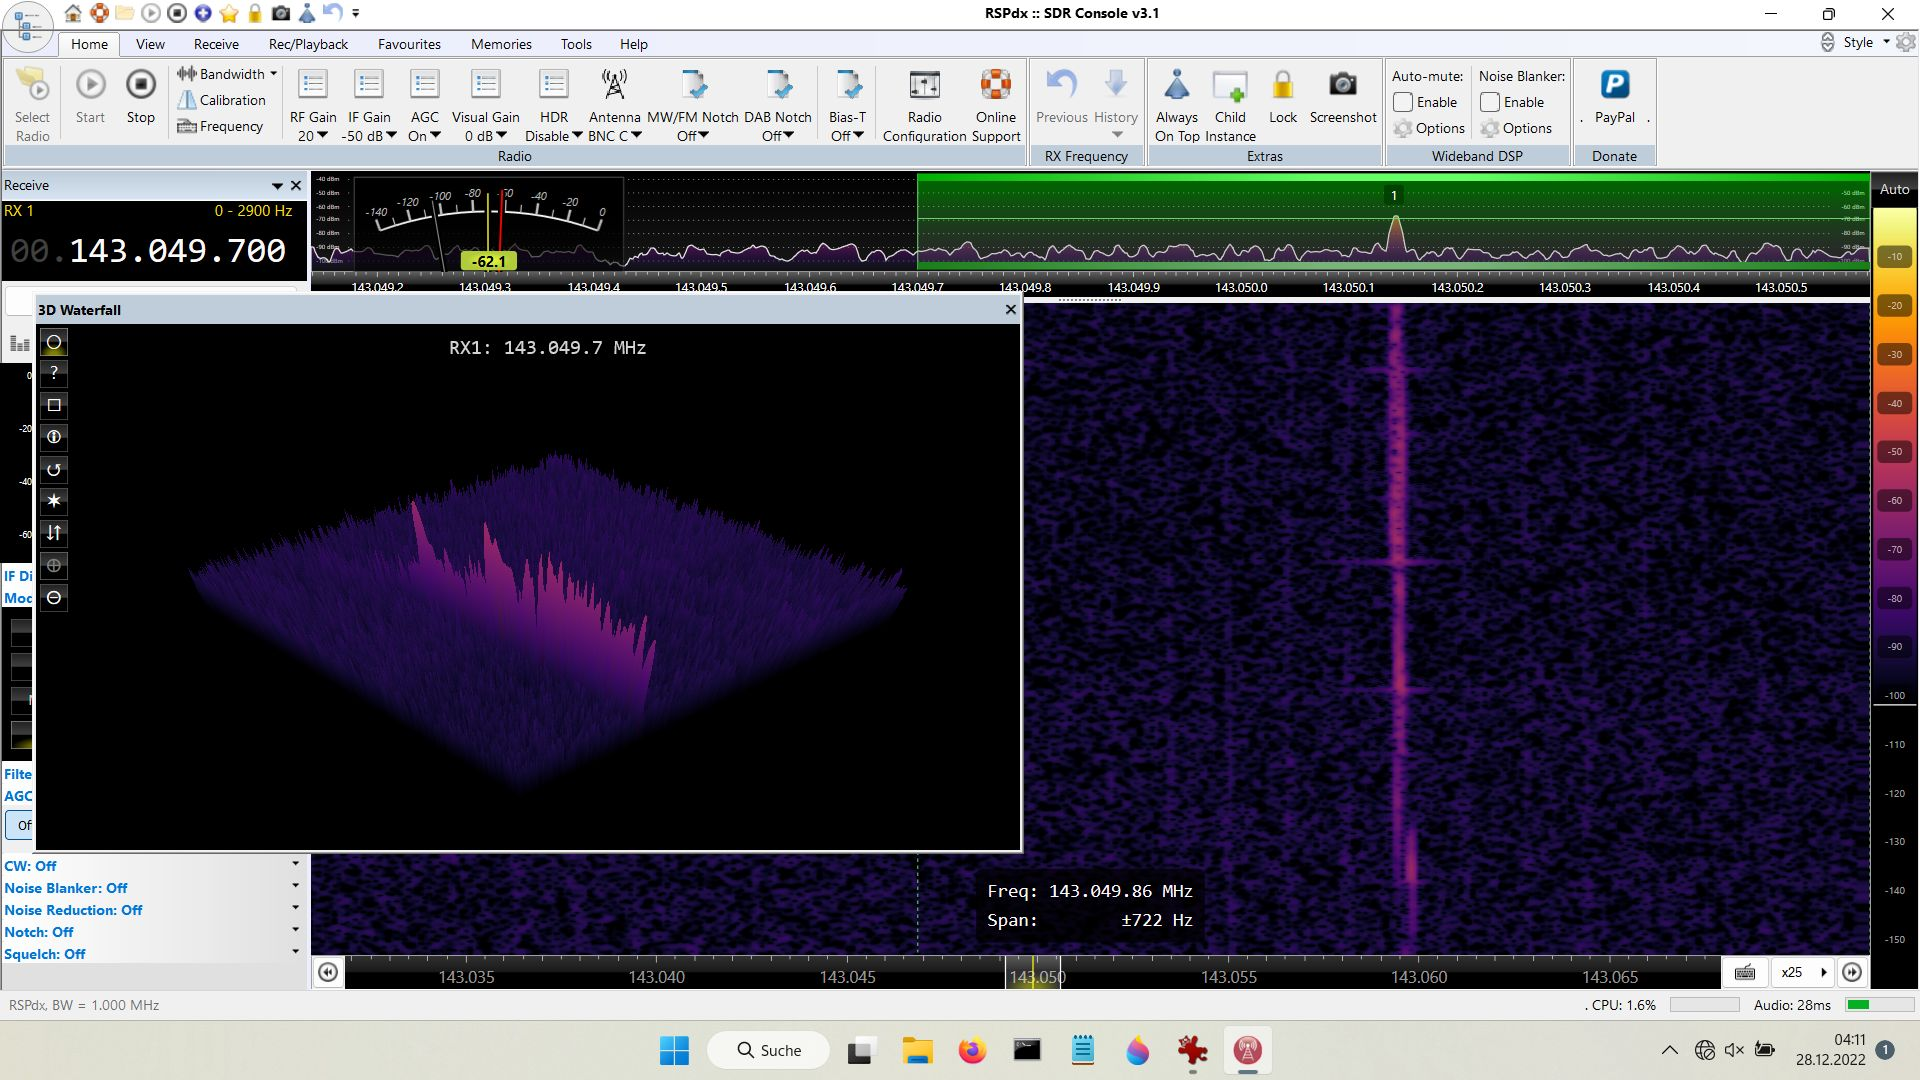The width and height of the screenshot is (1920, 1080).
Task: Click the Auto button above level scale
Action: [1894, 189]
